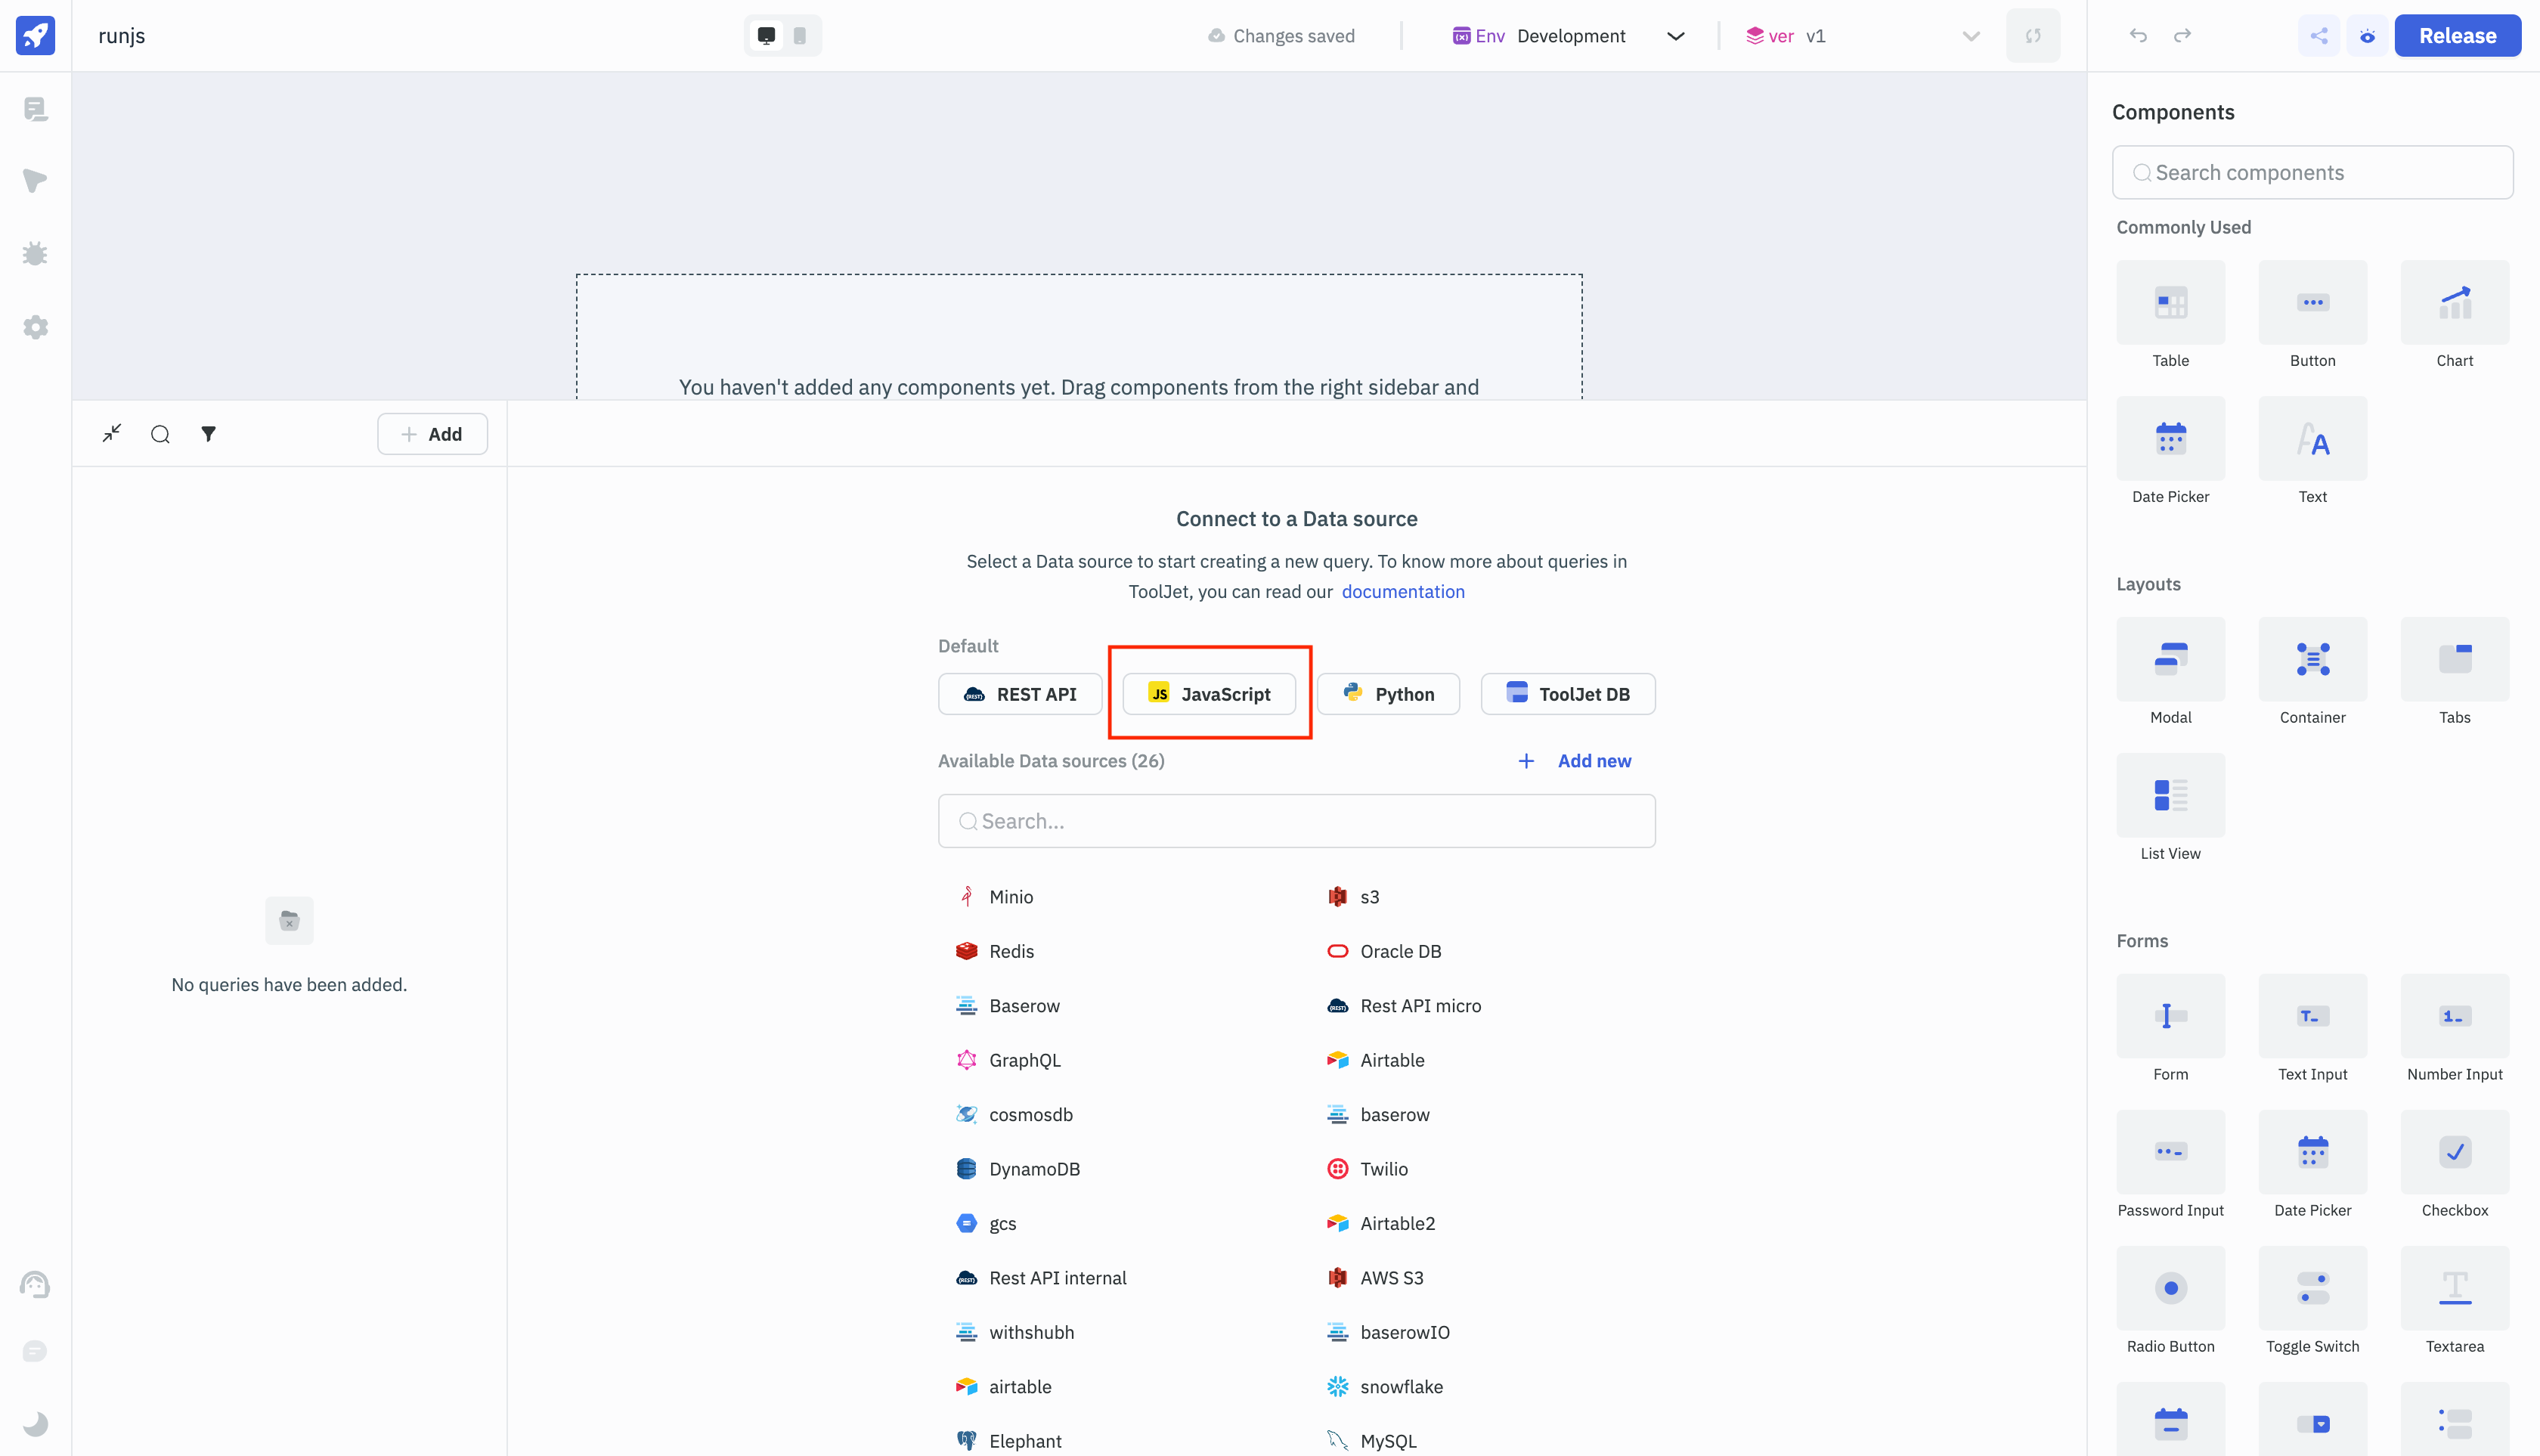Open the inspector icon in left sidebar
This screenshot has width=2540, height=1456.
35,181
